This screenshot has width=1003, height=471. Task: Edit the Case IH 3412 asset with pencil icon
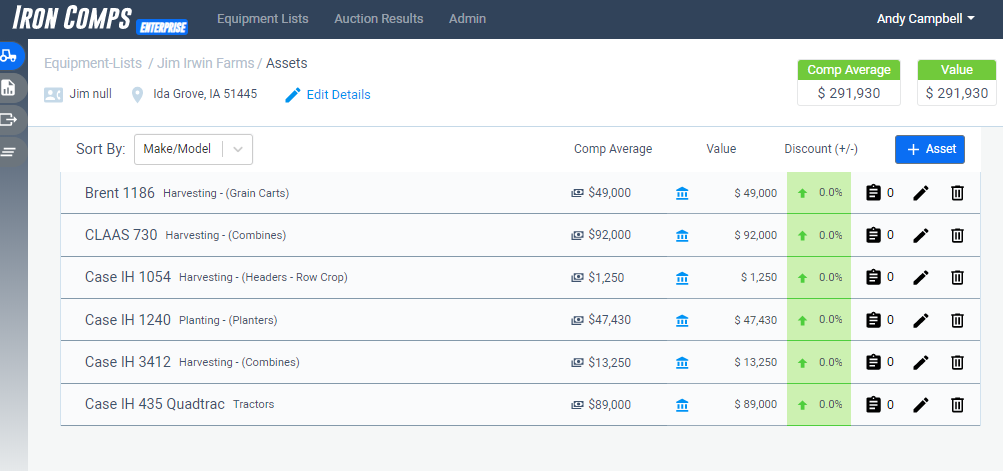(x=920, y=362)
